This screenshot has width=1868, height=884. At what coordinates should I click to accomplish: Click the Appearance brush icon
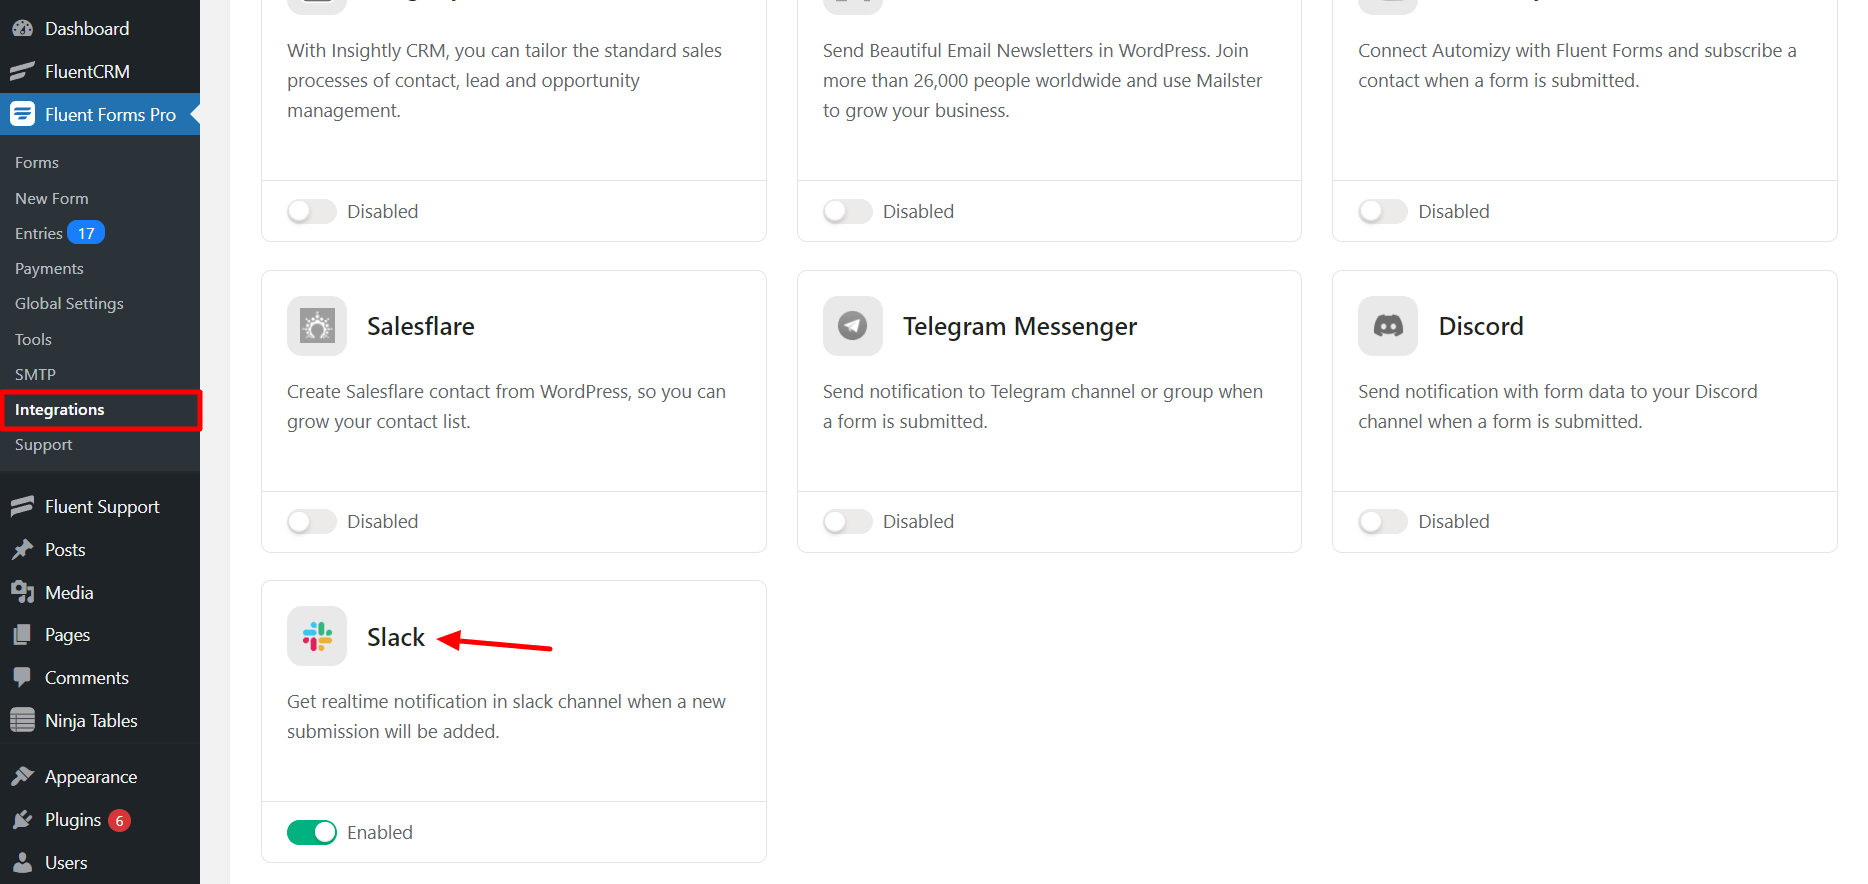tap(22, 777)
